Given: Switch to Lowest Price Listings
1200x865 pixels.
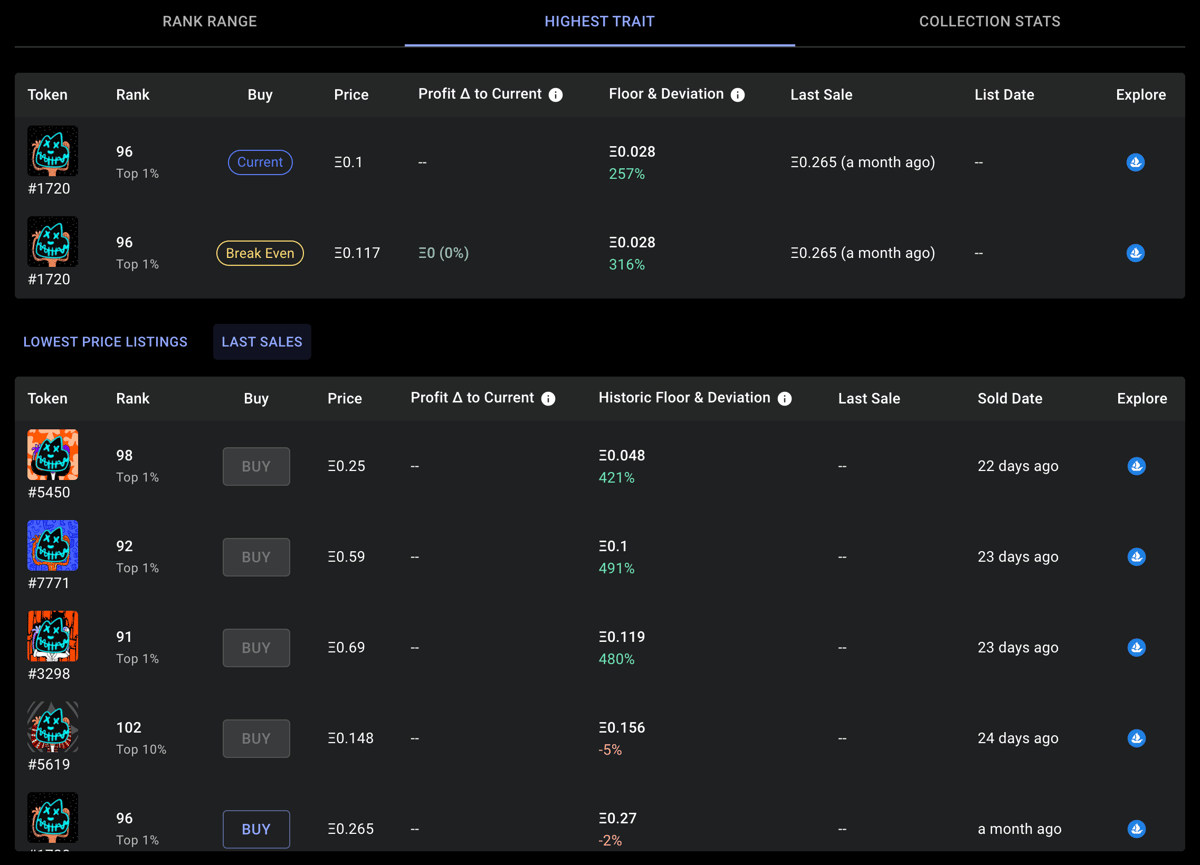Looking at the screenshot, I should pos(105,342).
